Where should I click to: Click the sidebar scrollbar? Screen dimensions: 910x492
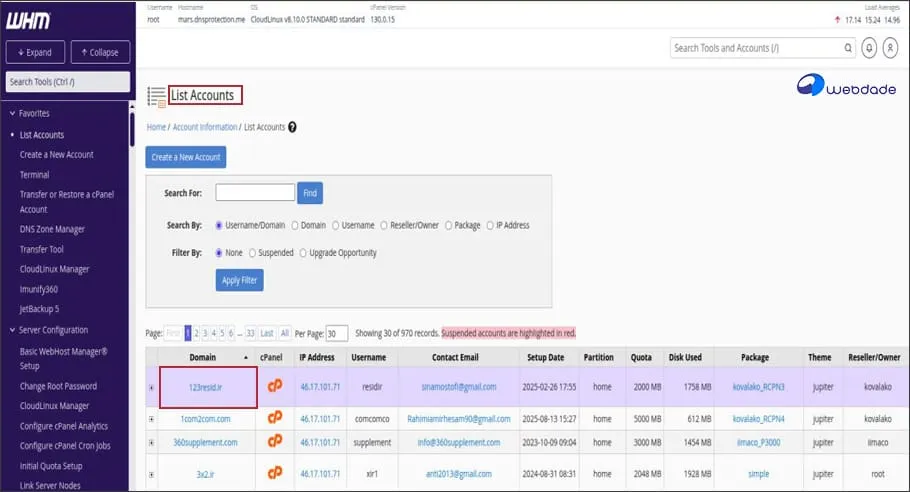coord(132,129)
